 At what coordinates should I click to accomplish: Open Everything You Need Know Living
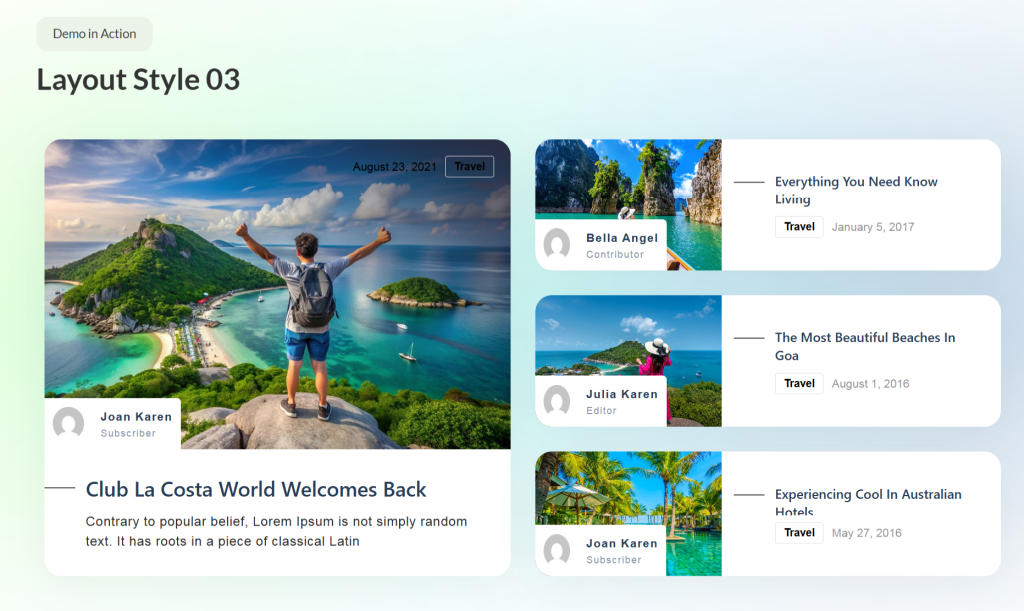[x=856, y=190]
